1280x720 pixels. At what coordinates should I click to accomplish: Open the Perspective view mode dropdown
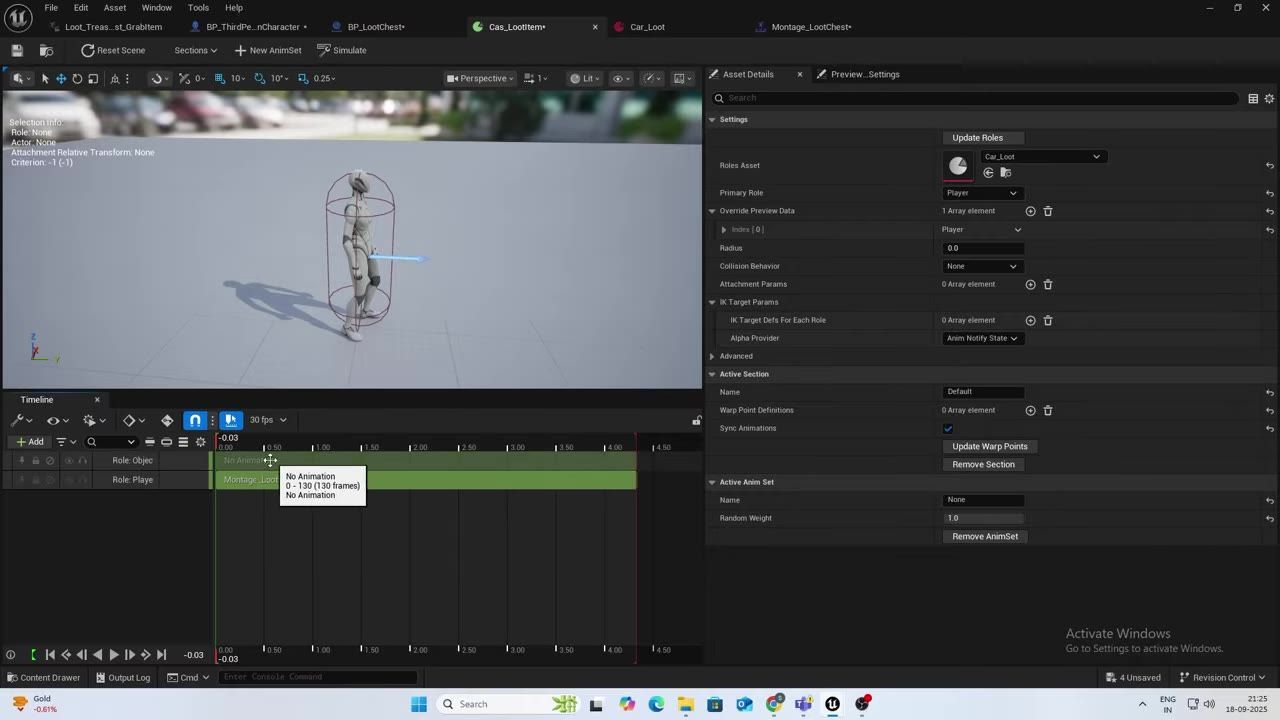pyautogui.click(x=481, y=78)
